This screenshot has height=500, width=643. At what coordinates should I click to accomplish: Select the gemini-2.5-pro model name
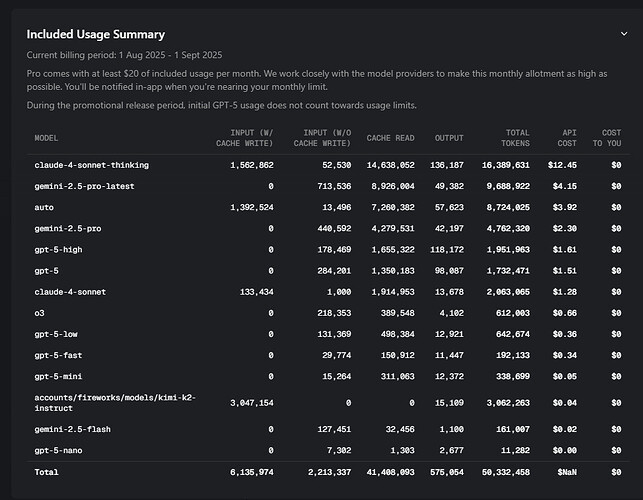tap(68, 228)
